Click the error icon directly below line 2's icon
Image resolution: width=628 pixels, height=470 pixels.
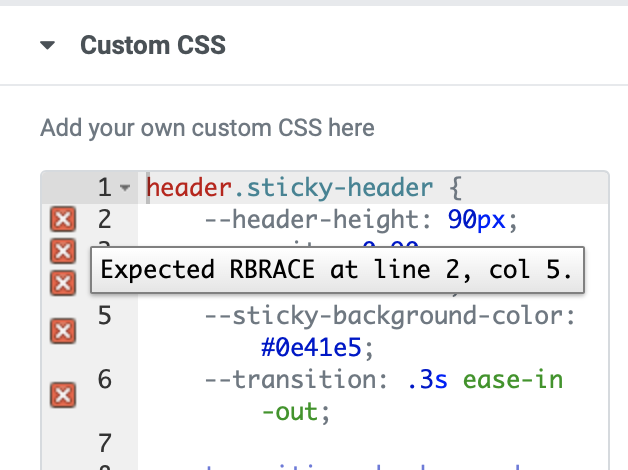62,250
